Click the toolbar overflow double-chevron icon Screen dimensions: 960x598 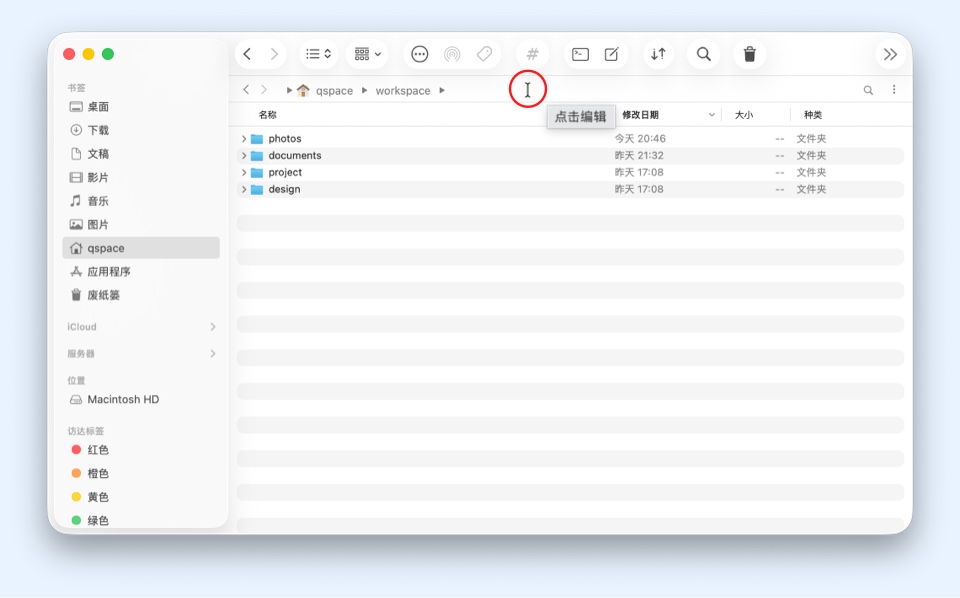[x=890, y=54]
